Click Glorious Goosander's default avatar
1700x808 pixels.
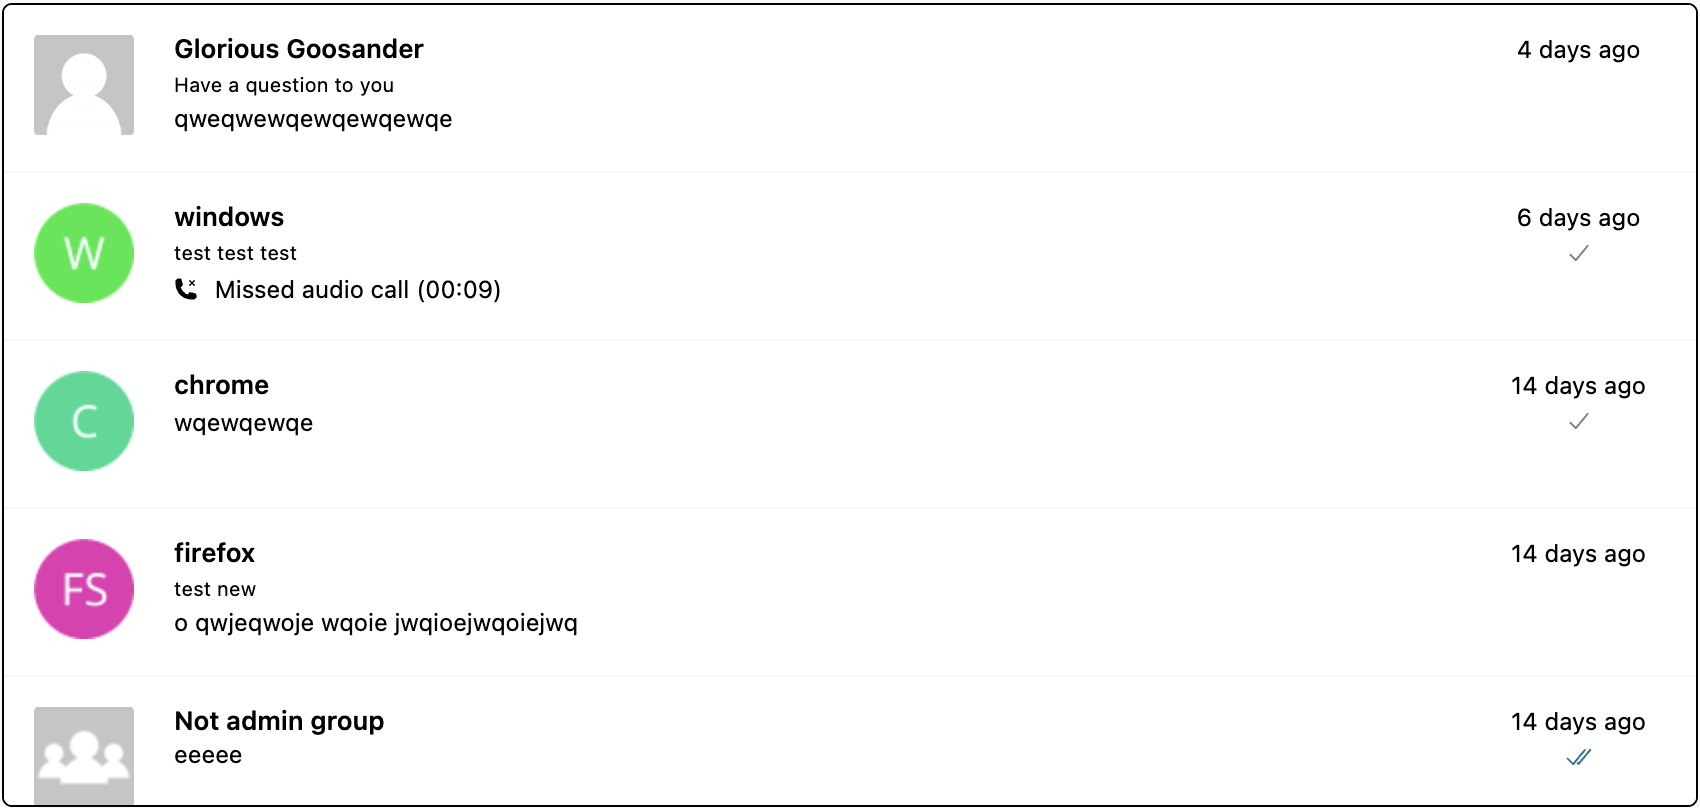tap(84, 85)
